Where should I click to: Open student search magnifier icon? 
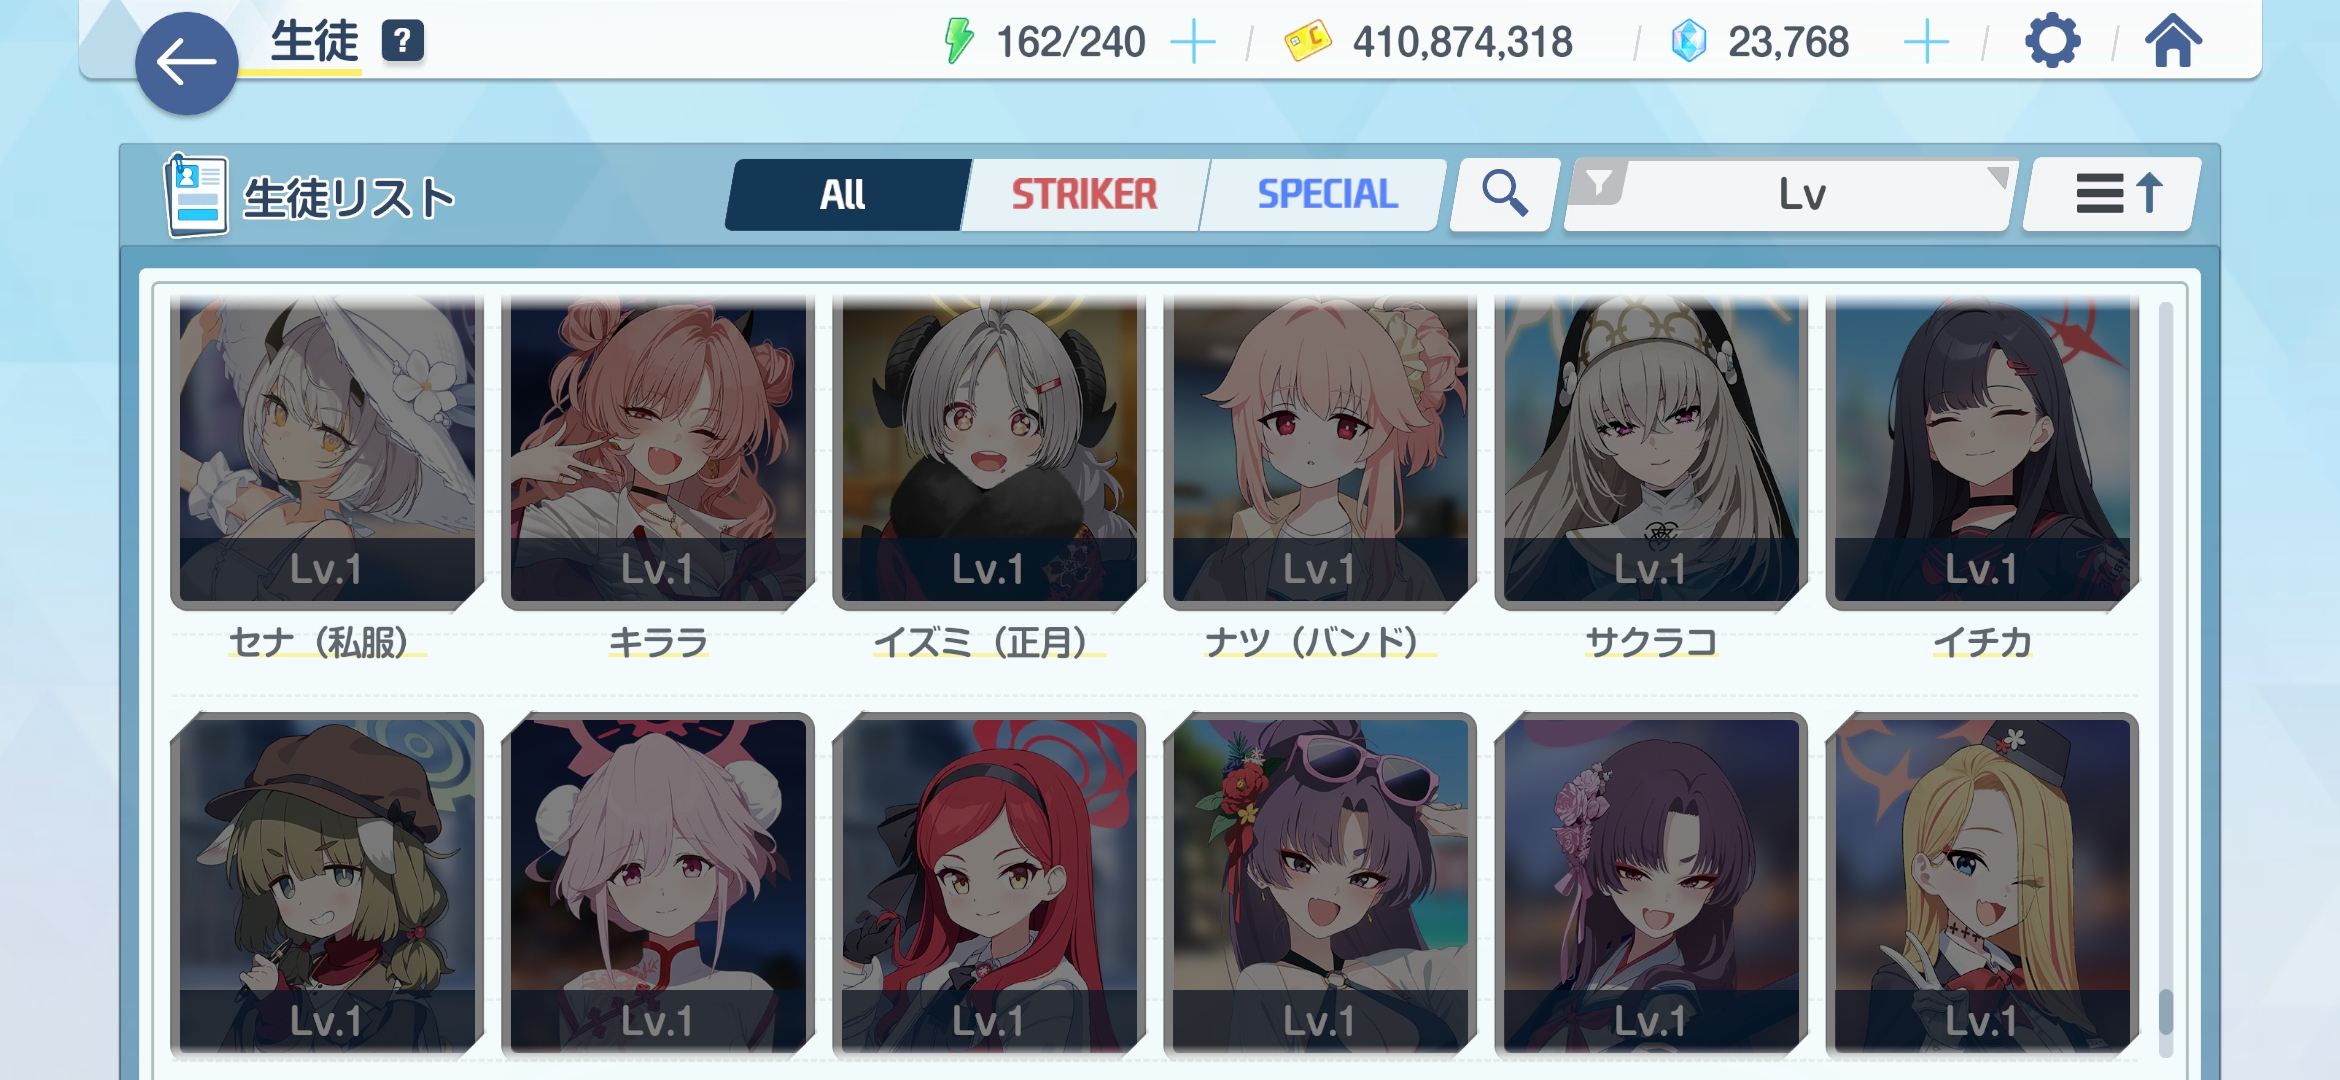1504,194
